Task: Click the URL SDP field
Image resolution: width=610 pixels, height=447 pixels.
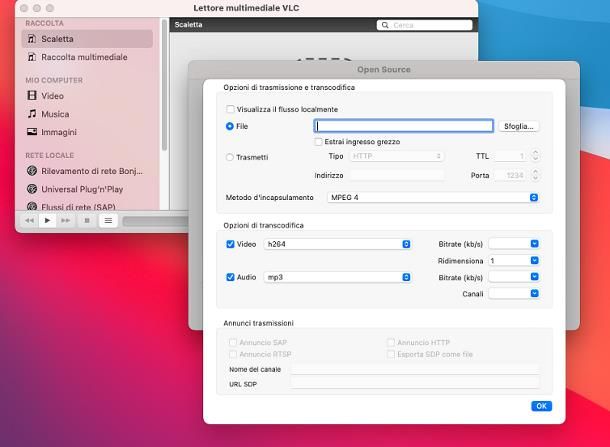Action: click(415, 384)
